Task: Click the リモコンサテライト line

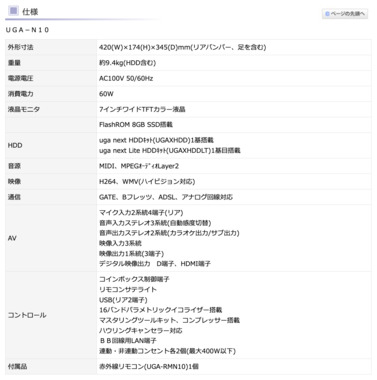Action: pyautogui.click(x=128, y=289)
